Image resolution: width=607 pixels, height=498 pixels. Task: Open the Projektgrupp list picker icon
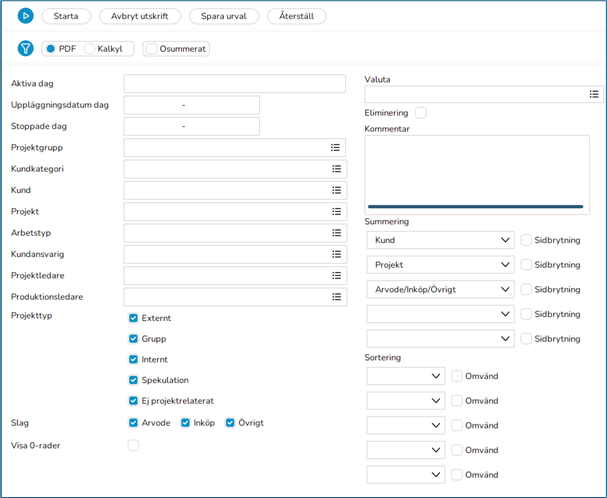[x=336, y=148]
